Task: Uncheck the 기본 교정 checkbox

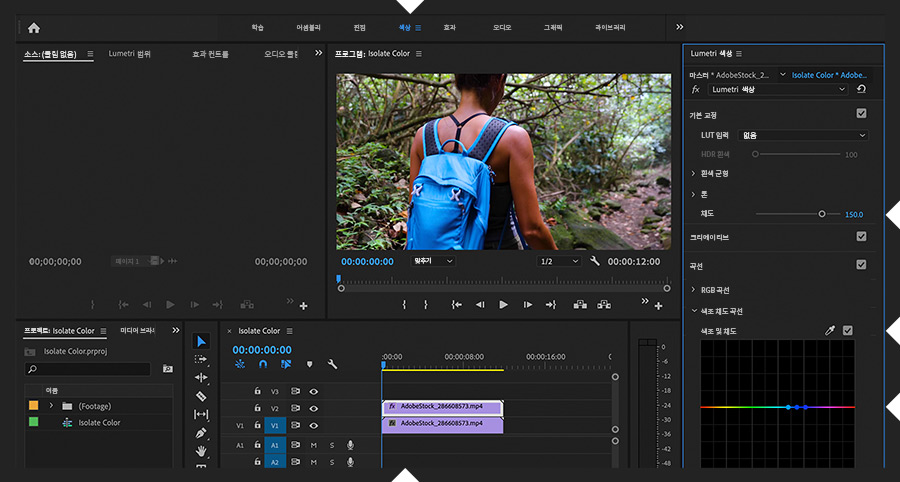Action: 861,114
